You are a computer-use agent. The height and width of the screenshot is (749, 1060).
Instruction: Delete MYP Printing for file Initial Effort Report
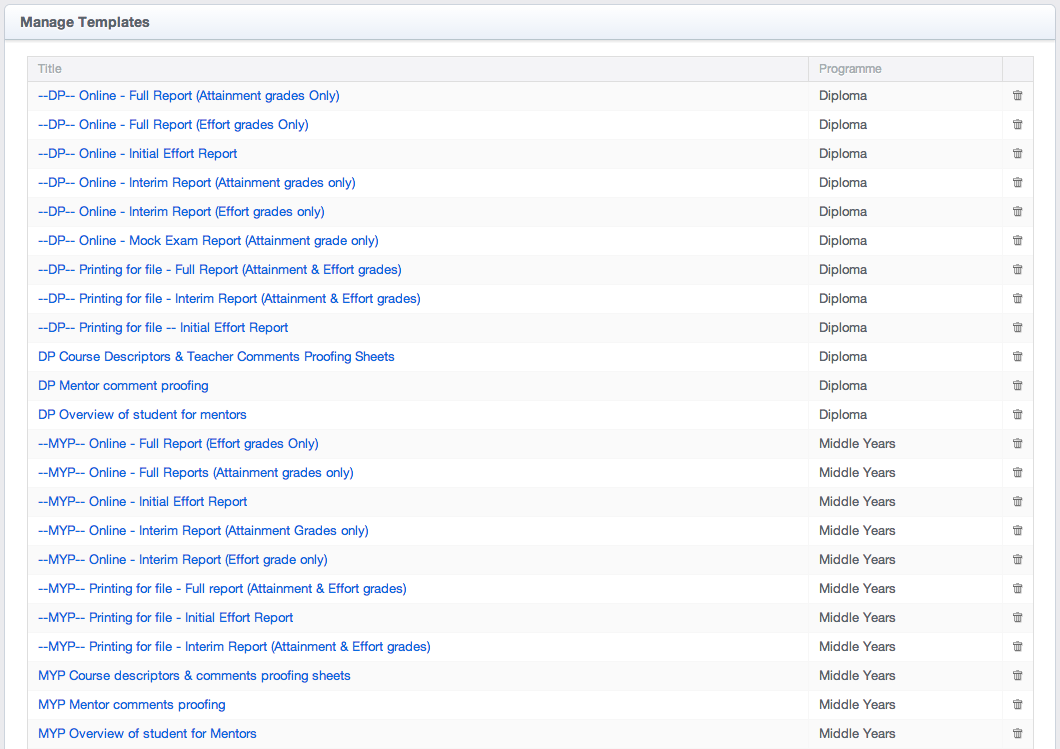pos(1017,618)
